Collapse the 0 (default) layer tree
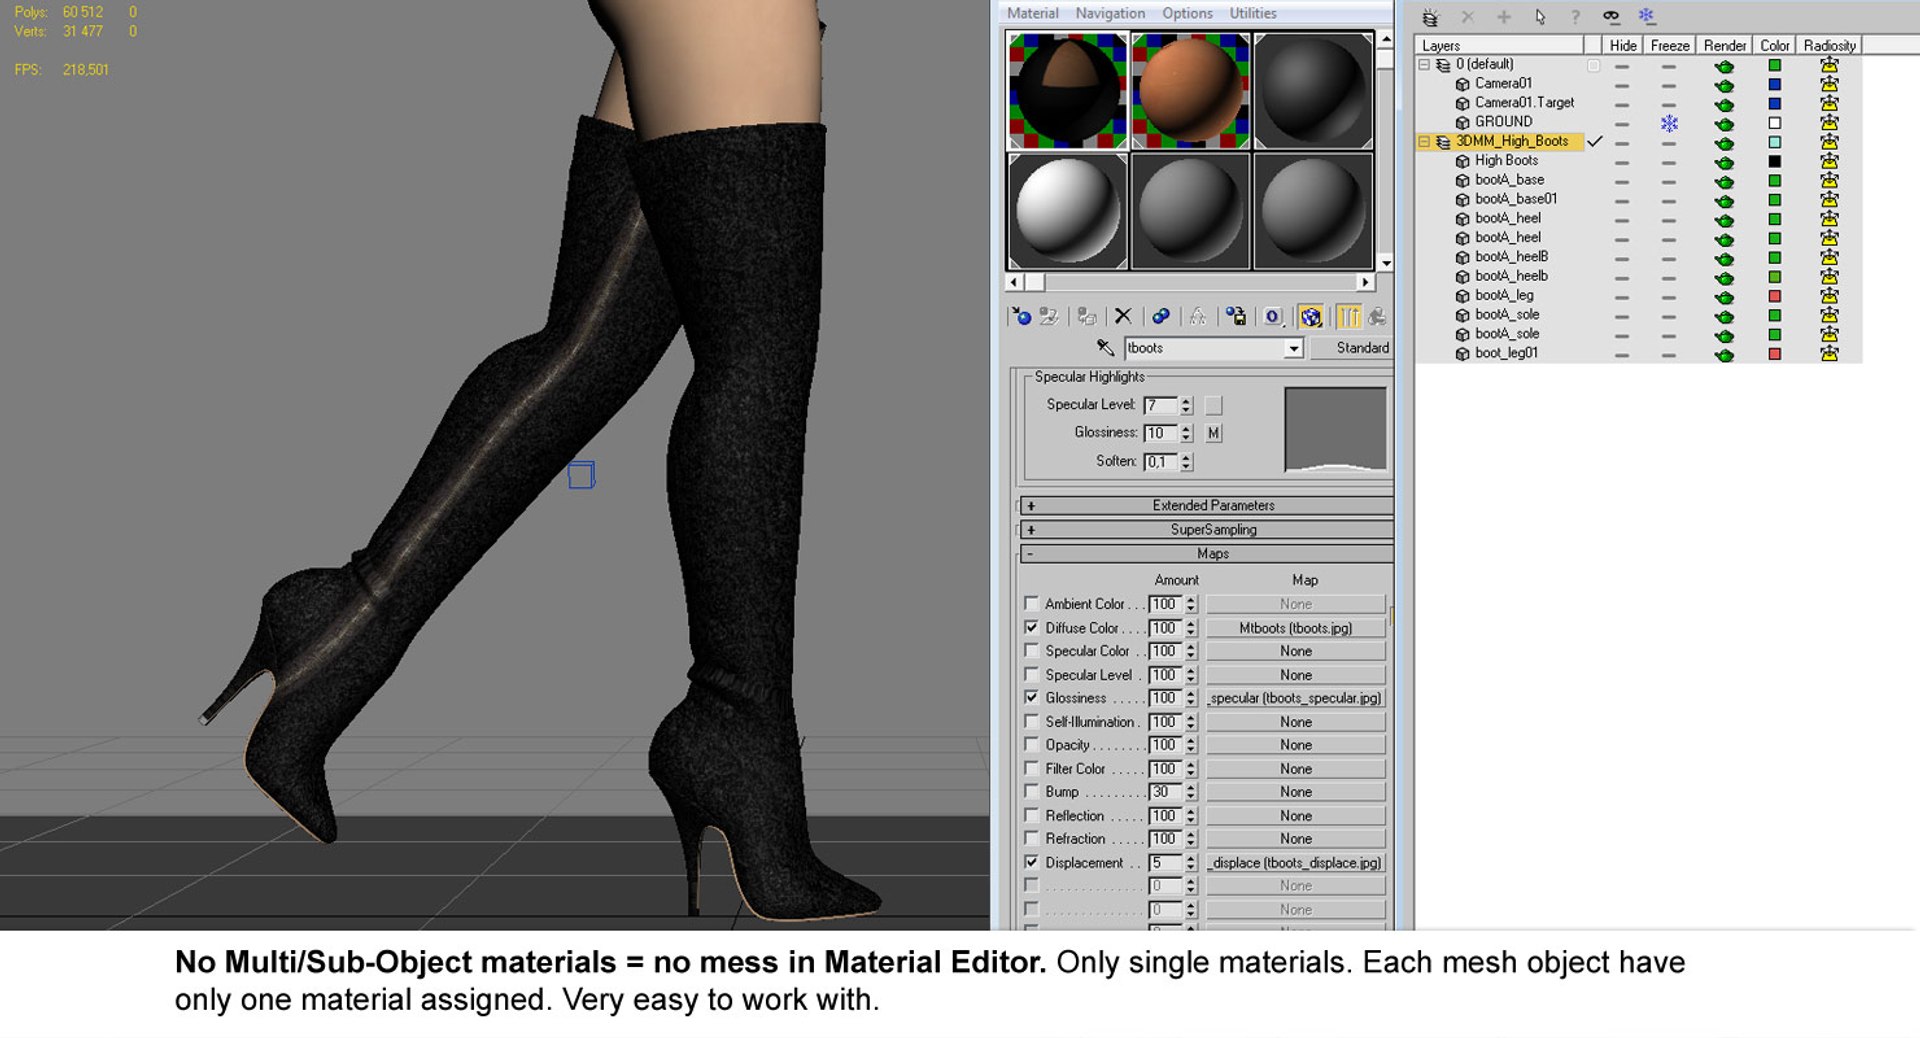 pyautogui.click(x=1424, y=65)
